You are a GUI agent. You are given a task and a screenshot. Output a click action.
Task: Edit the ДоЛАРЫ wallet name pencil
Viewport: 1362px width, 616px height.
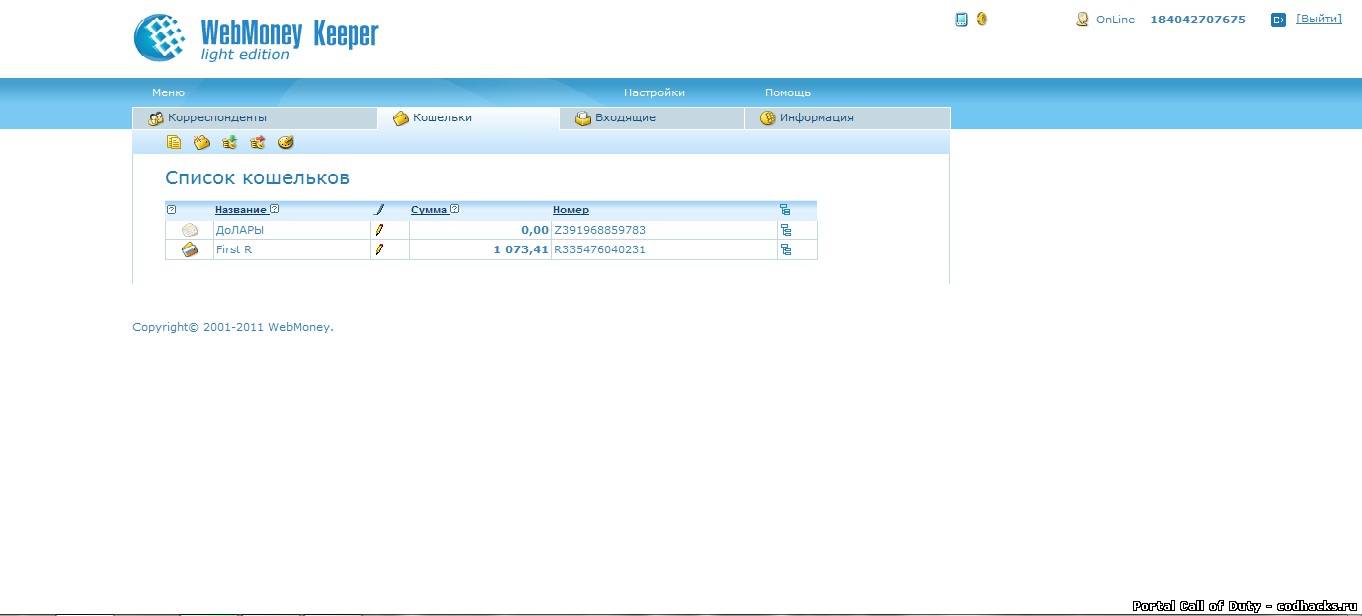pyautogui.click(x=379, y=230)
